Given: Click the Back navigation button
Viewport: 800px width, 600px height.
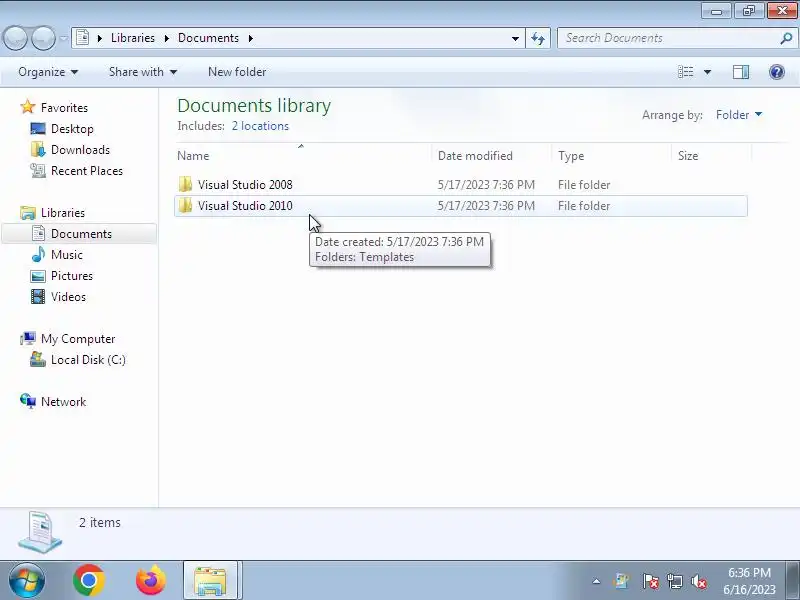Looking at the screenshot, I should point(15,38).
